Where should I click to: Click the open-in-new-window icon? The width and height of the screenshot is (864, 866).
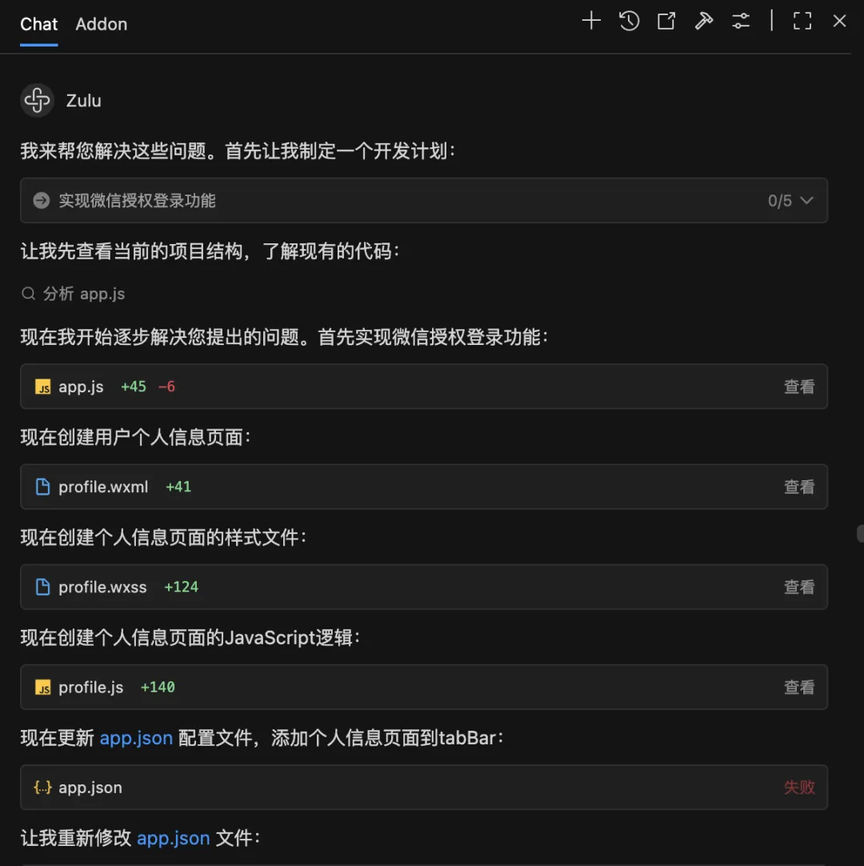click(x=666, y=21)
